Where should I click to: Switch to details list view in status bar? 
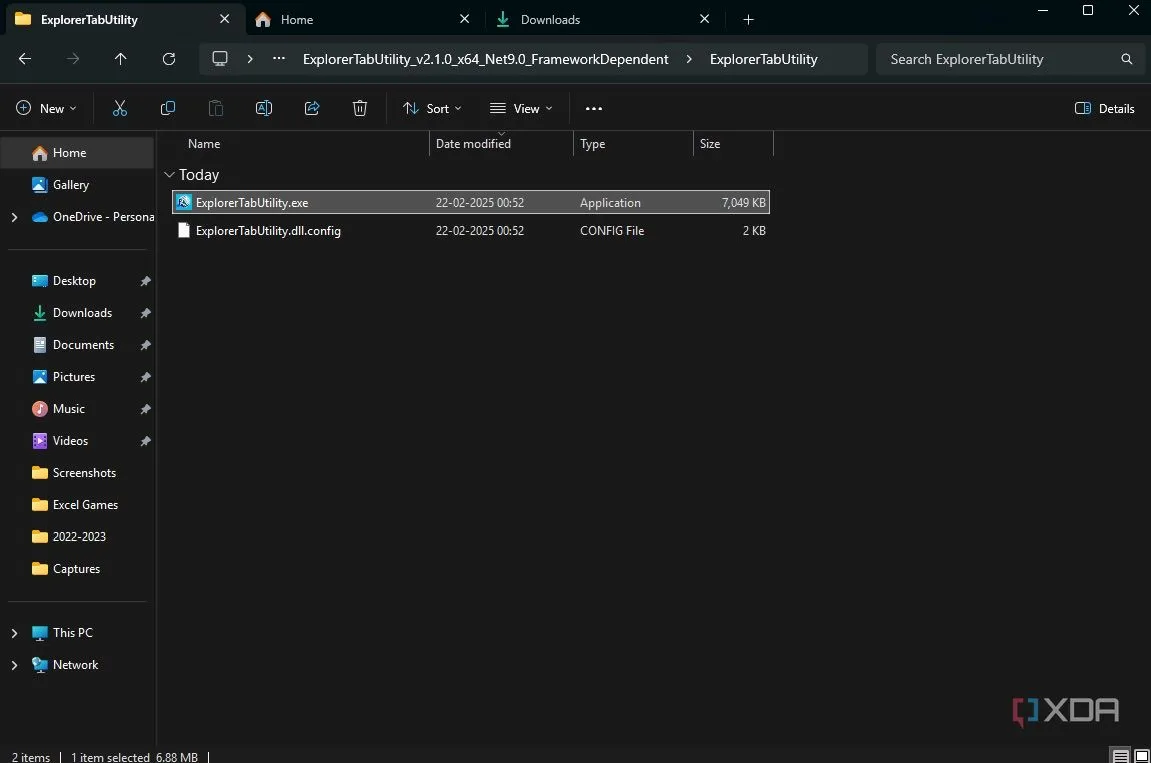coord(1121,756)
